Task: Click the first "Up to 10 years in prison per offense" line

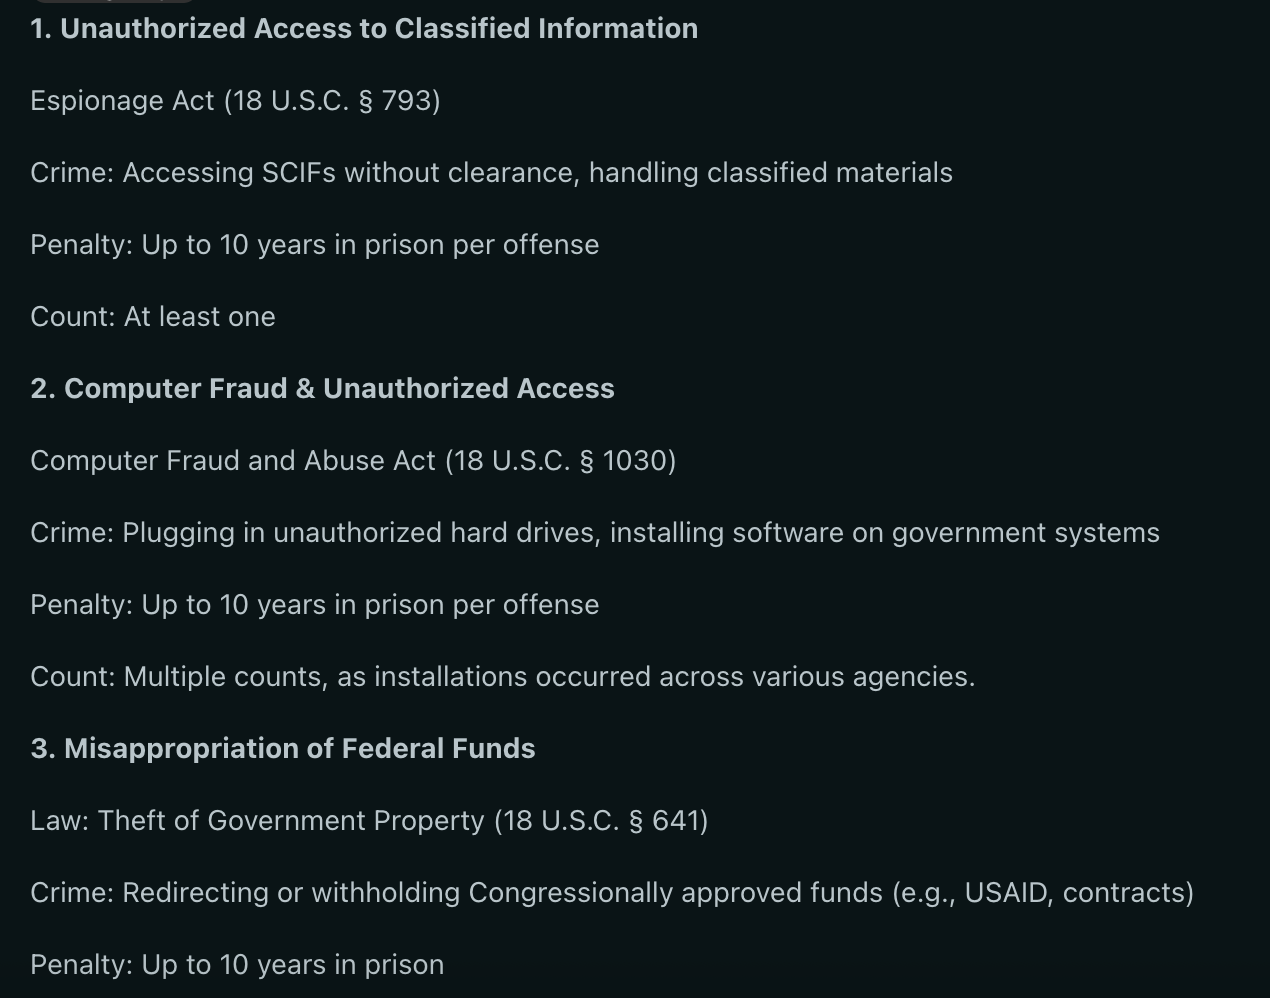Action: click(x=314, y=245)
